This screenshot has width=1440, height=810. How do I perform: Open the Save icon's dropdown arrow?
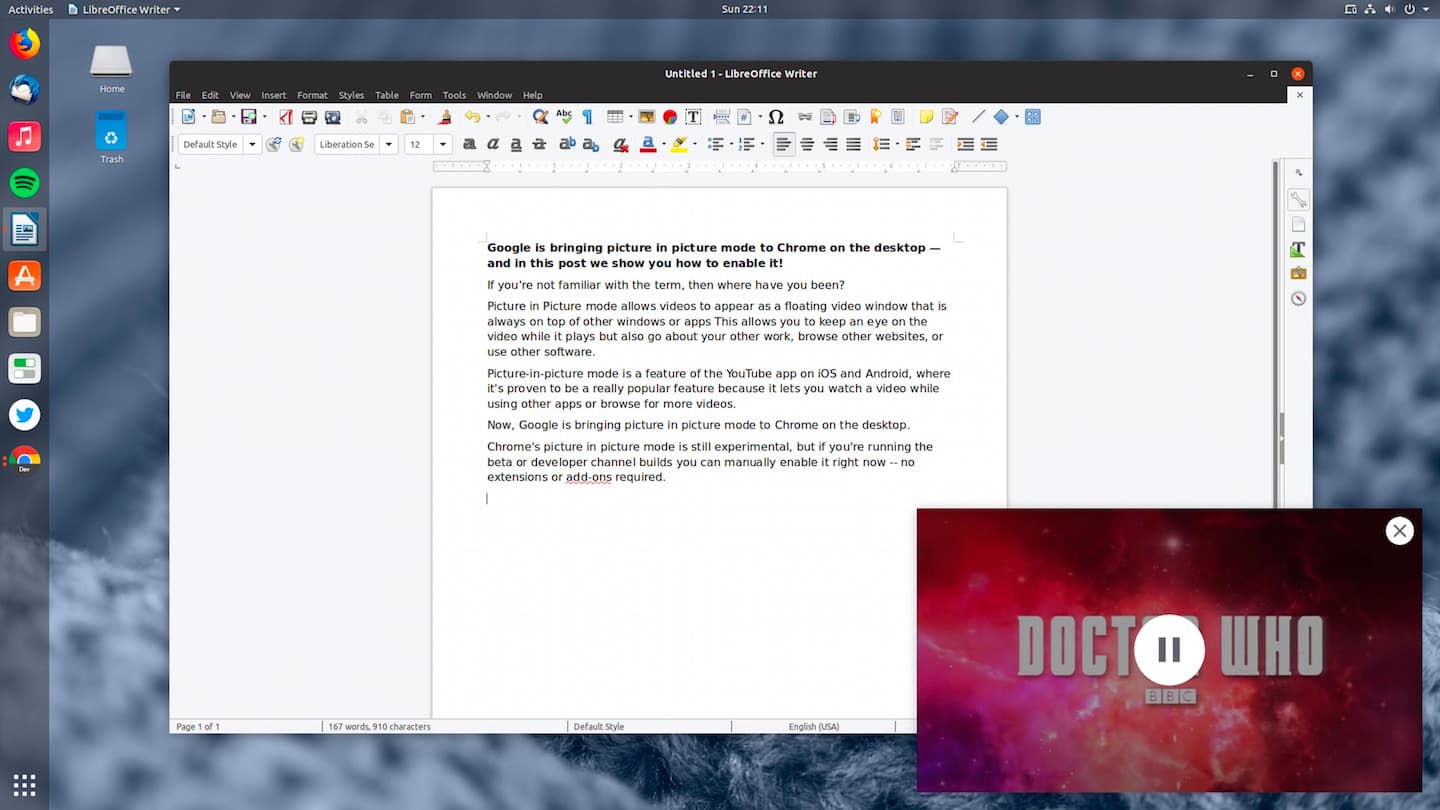[265, 117]
